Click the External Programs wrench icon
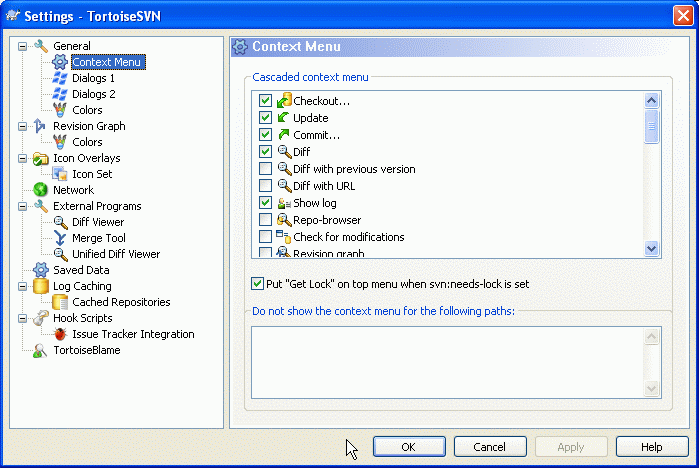Image resolution: width=699 pixels, height=468 pixels. 41,206
